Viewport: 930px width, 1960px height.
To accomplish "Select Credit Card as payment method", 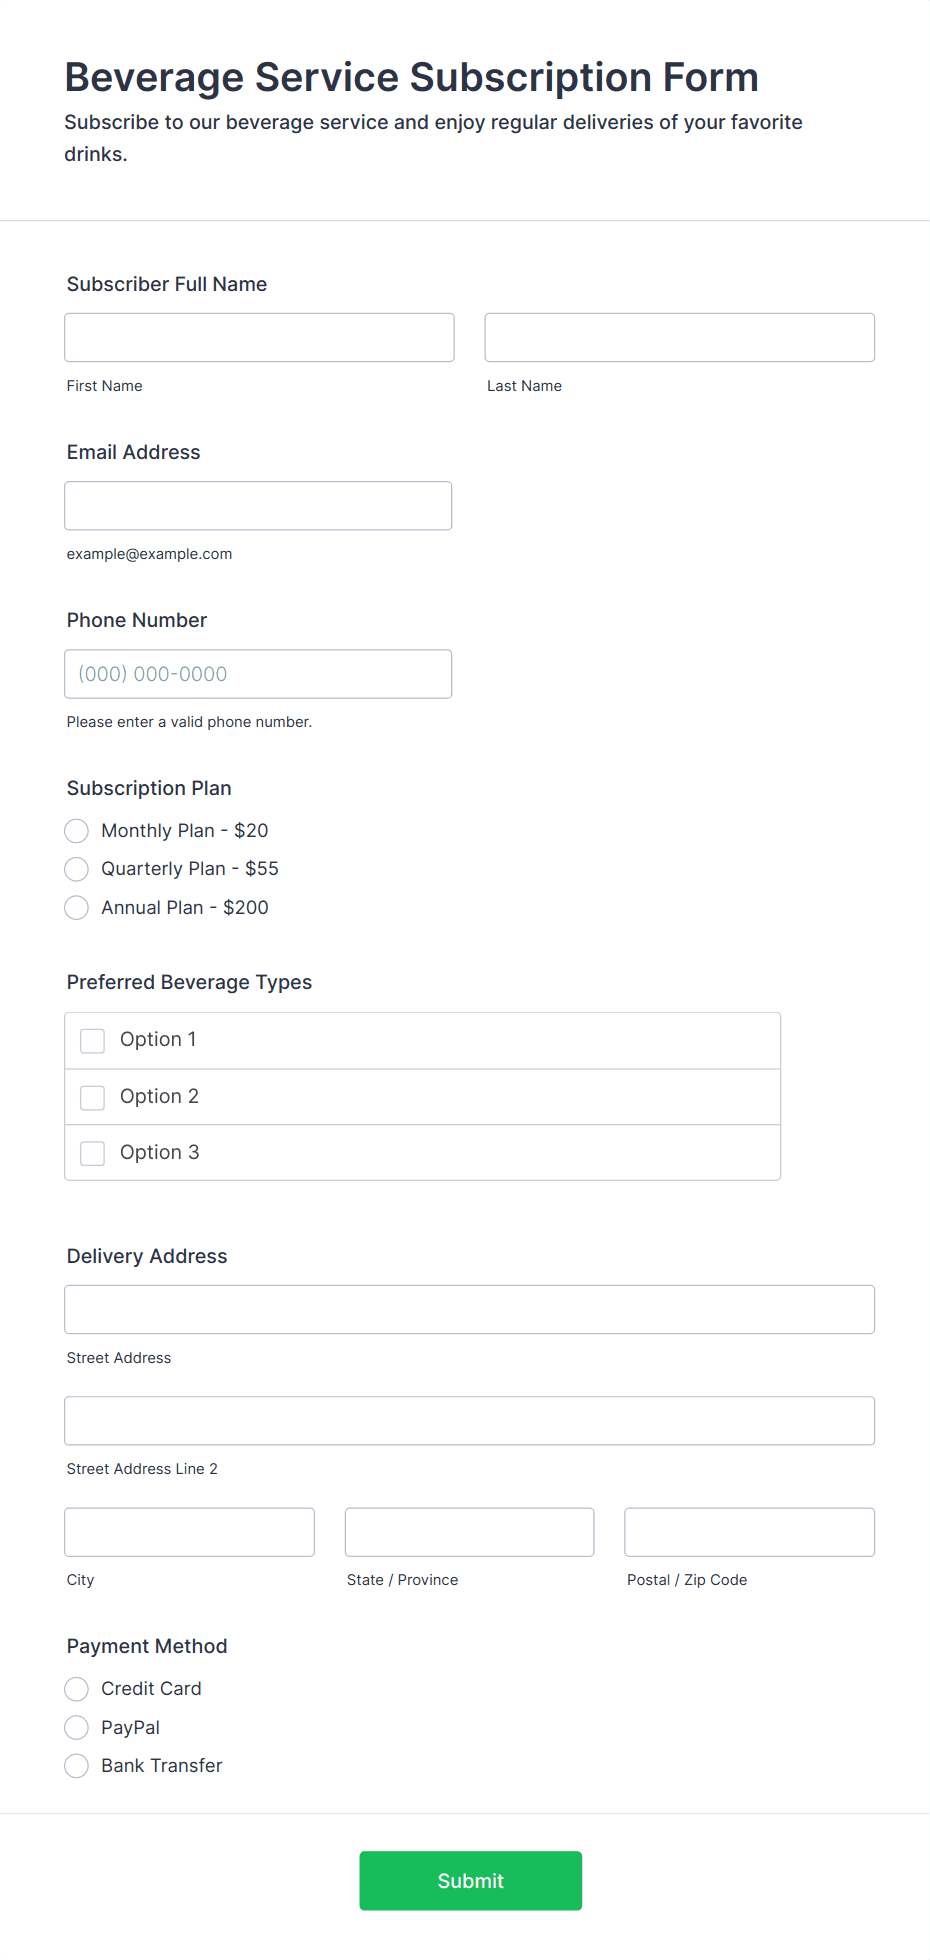I will pyautogui.click(x=77, y=1689).
